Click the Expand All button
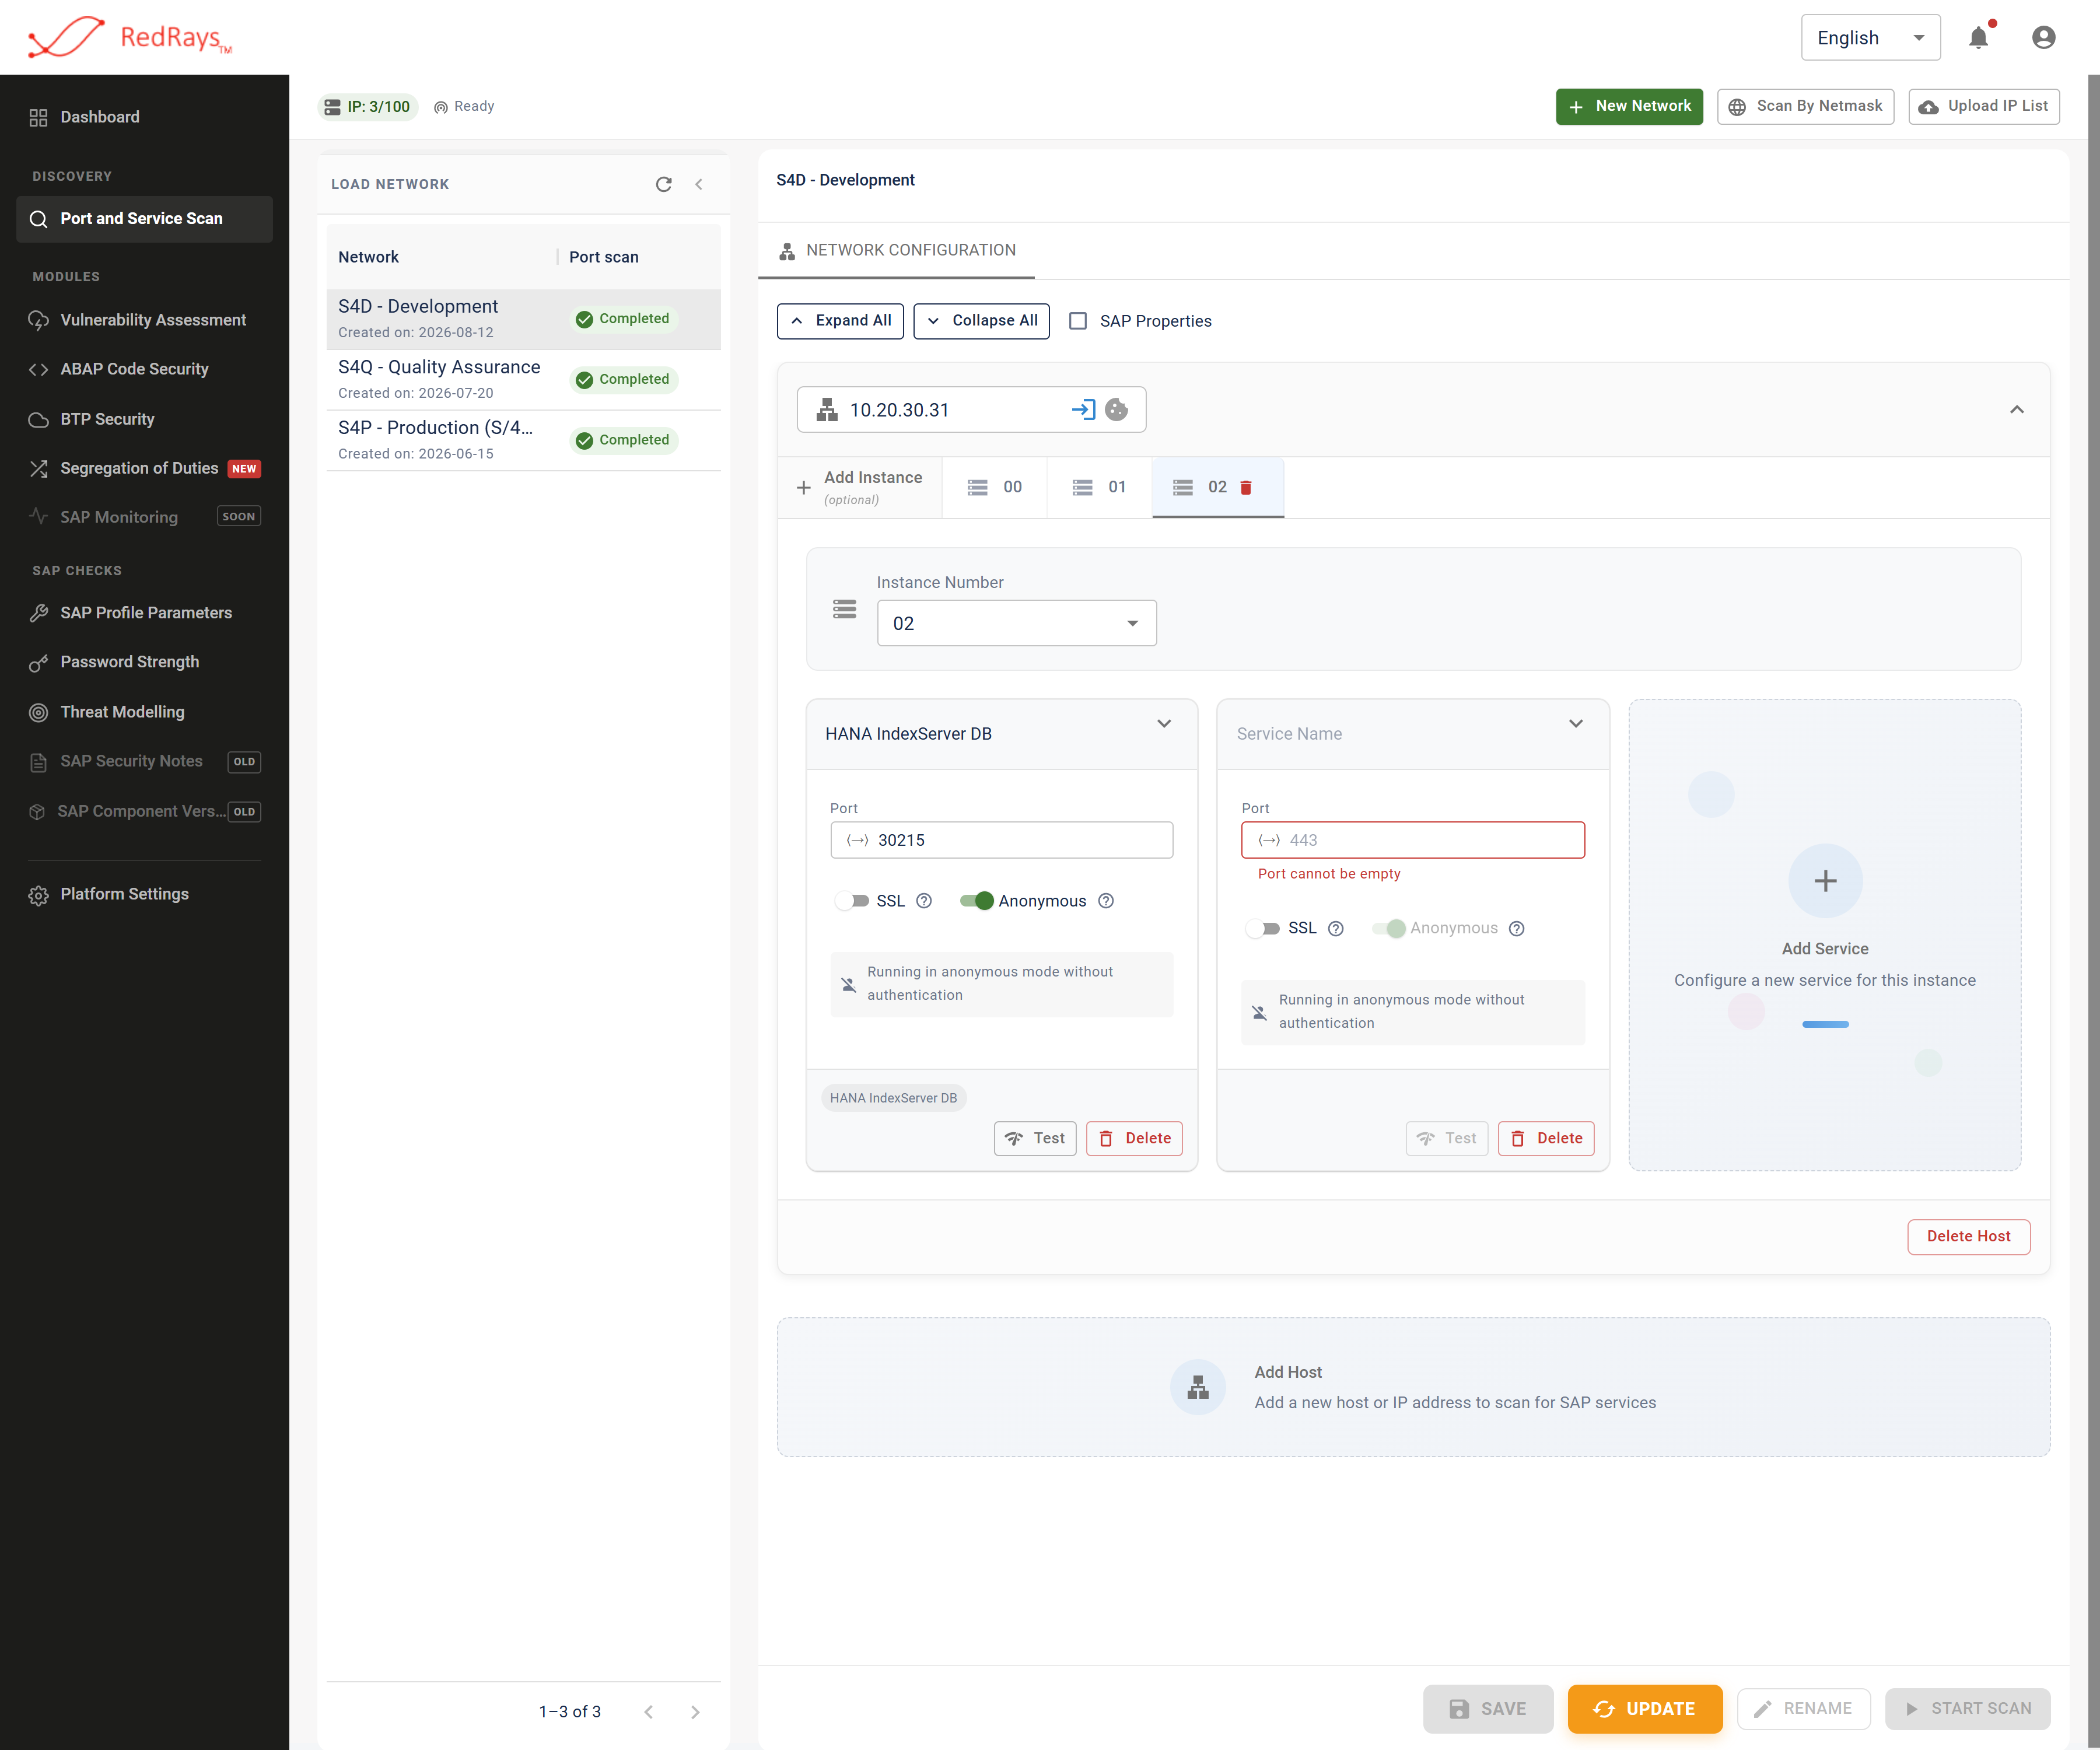Viewport: 2100px width, 1750px height. (x=840, y=321)
